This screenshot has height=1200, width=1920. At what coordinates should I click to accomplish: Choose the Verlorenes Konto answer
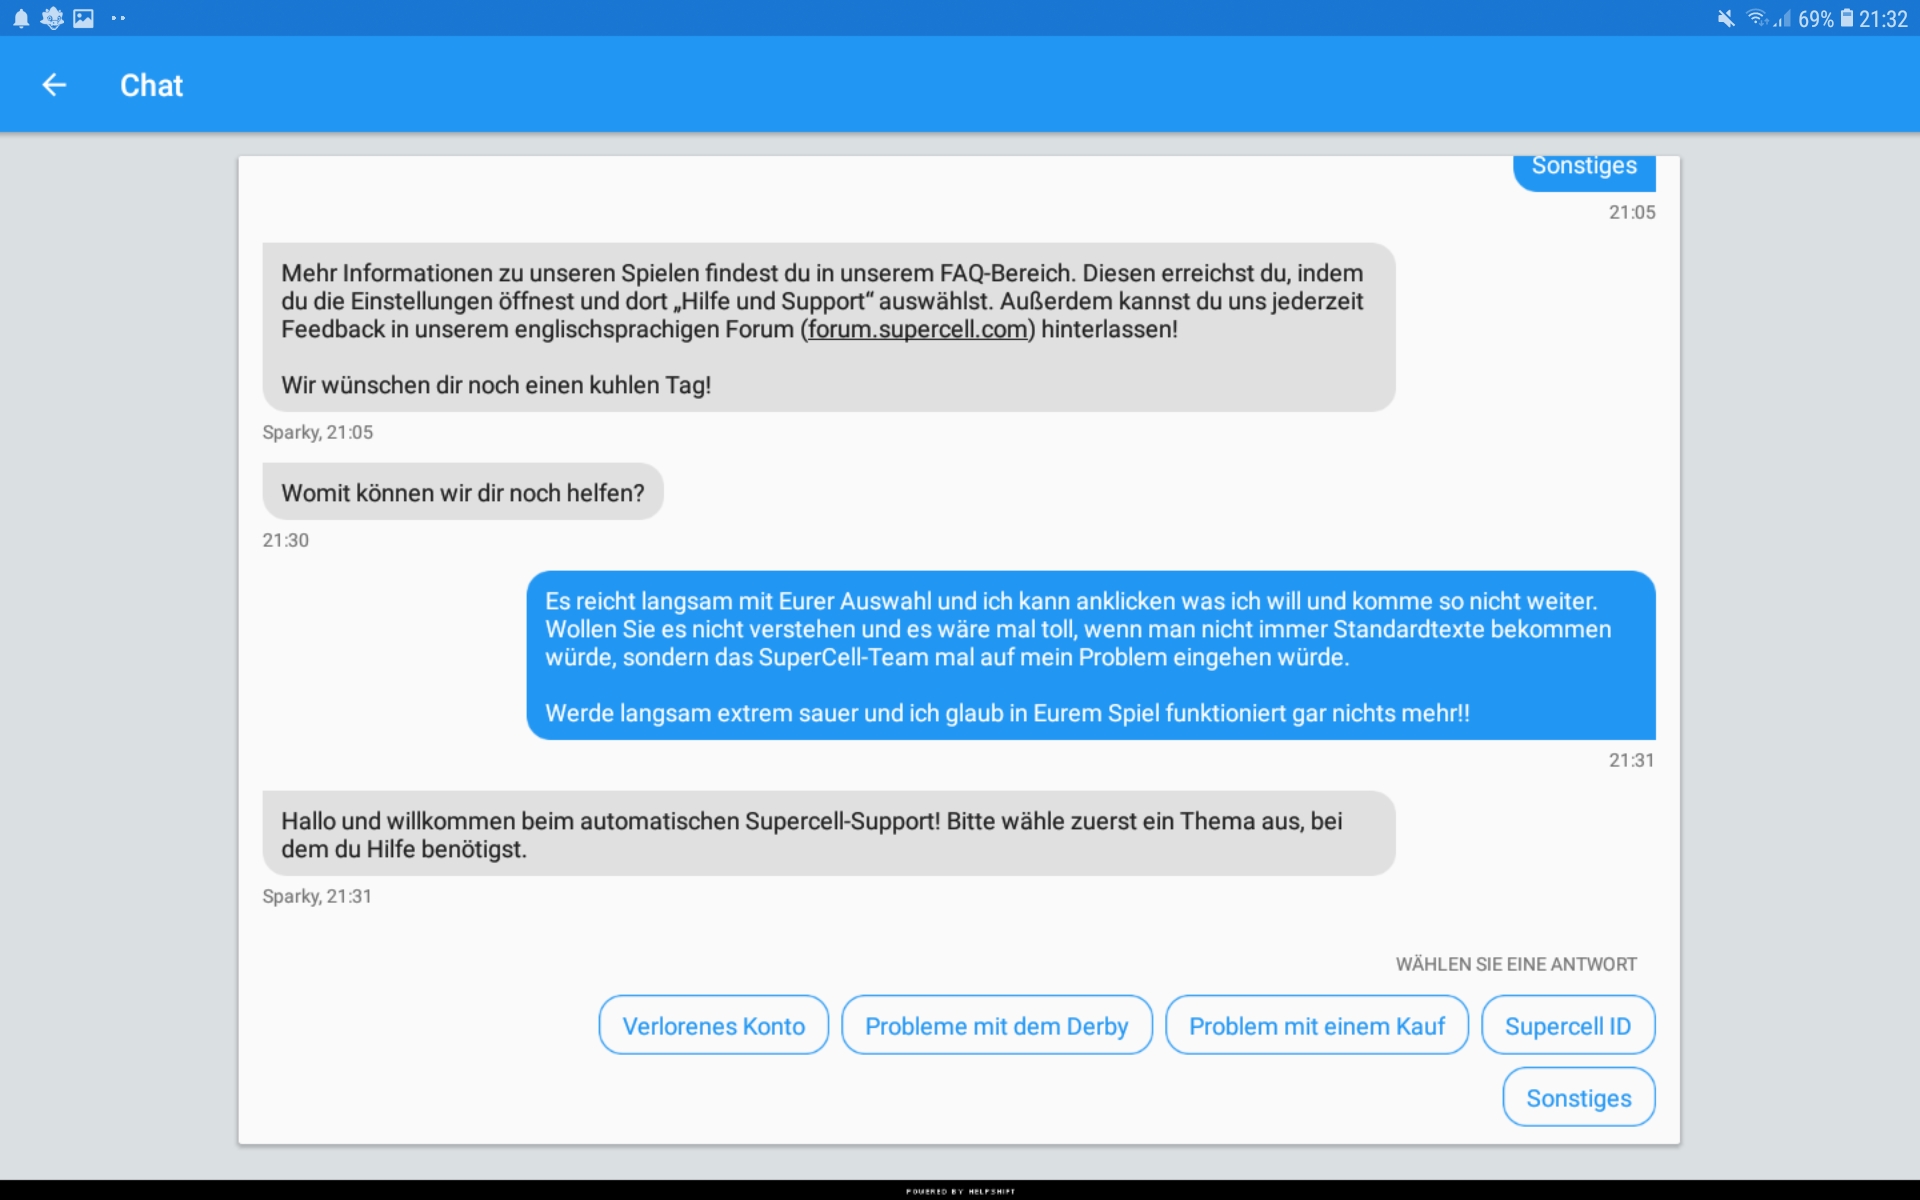click(x=713, y=1025)
